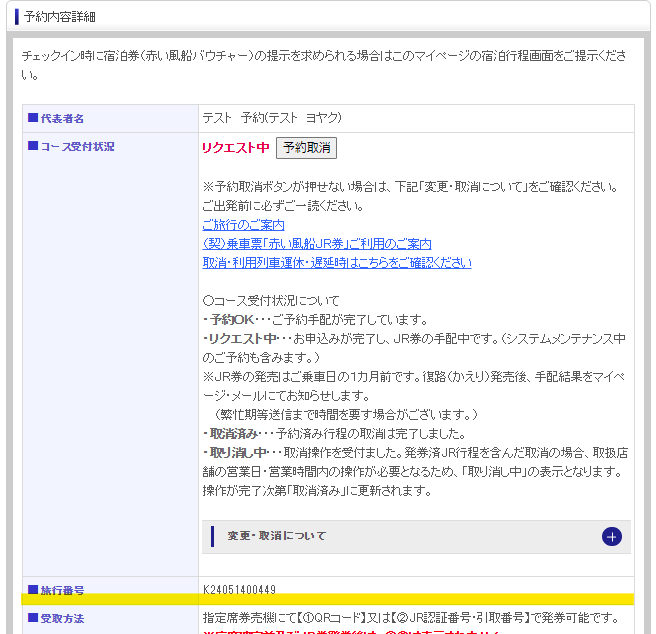
Task: Expand 変更・取消について with the plus icon
Action: 612,536
